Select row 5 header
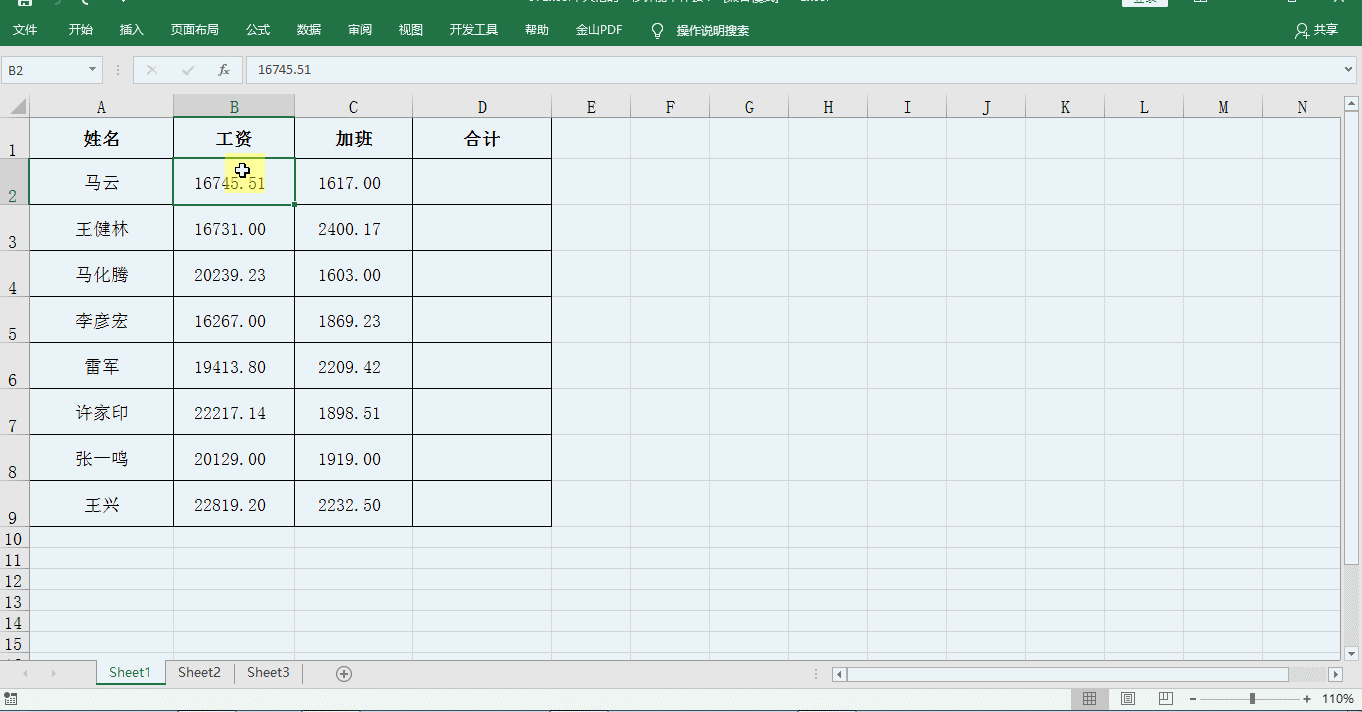The image size is (1362, 712). 14,320
